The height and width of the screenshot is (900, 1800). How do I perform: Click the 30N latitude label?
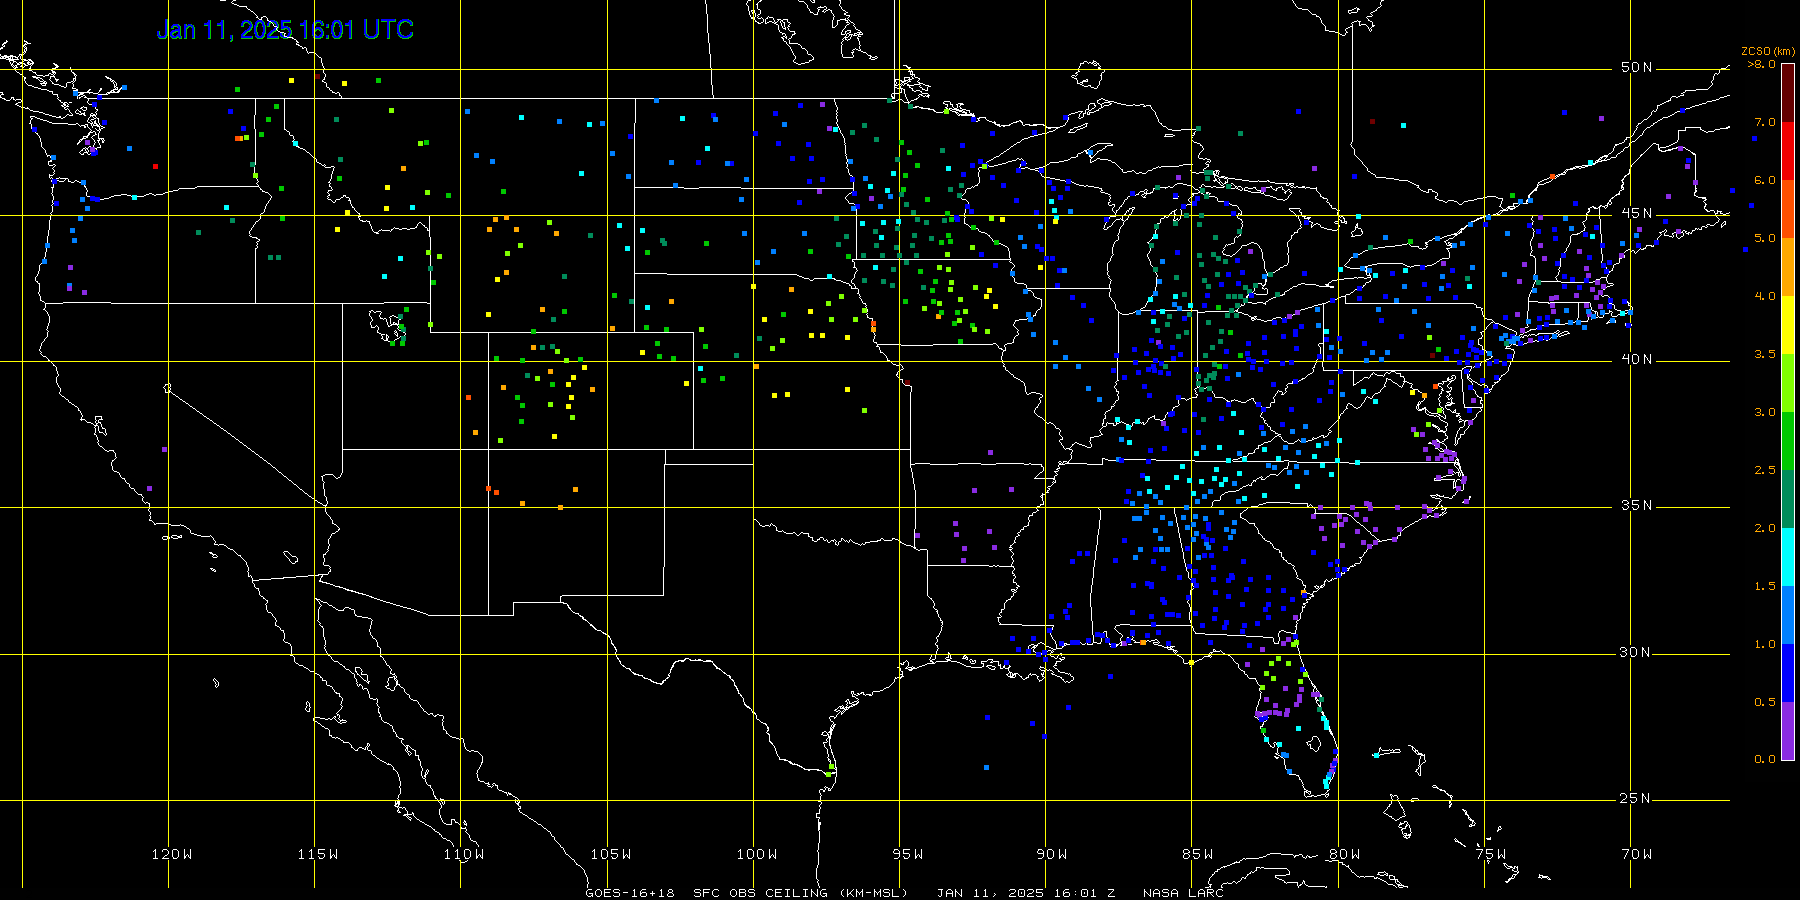click(1637, 652)
